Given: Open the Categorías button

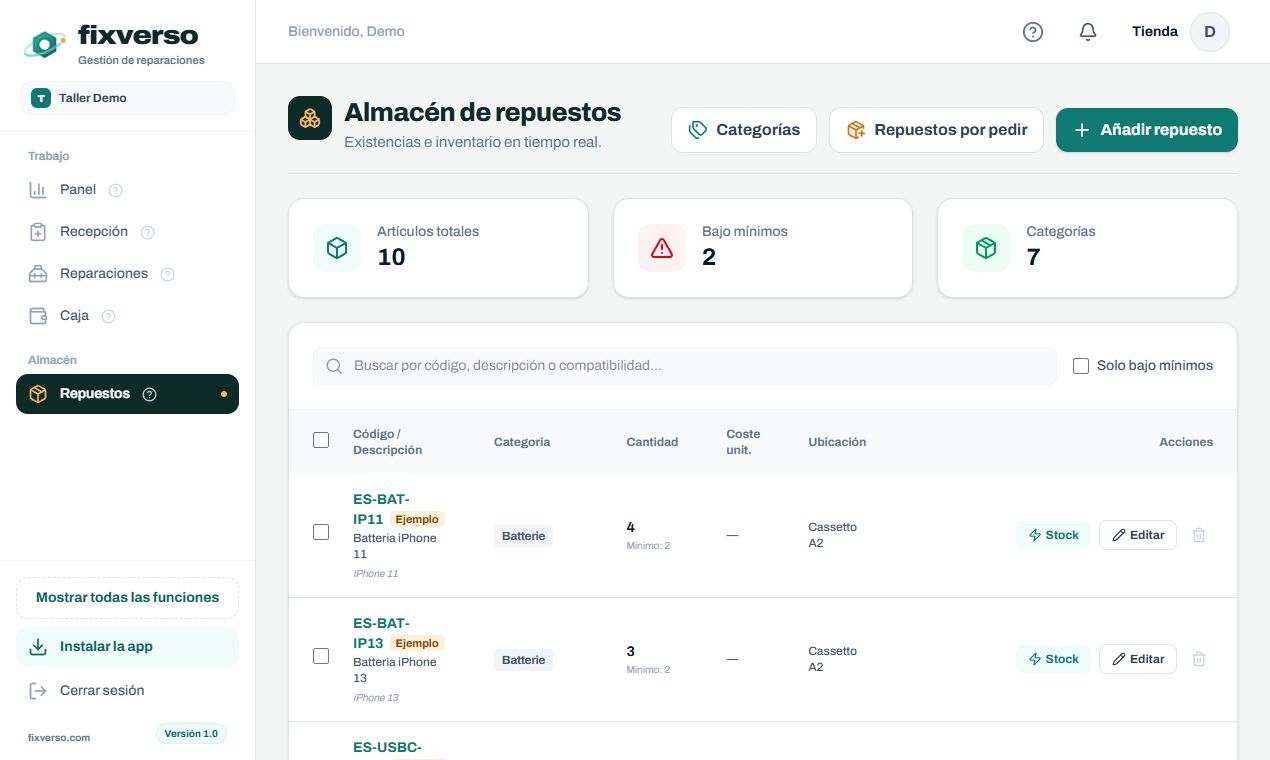Looking at the screenshot, I should [x=744, y=130].
